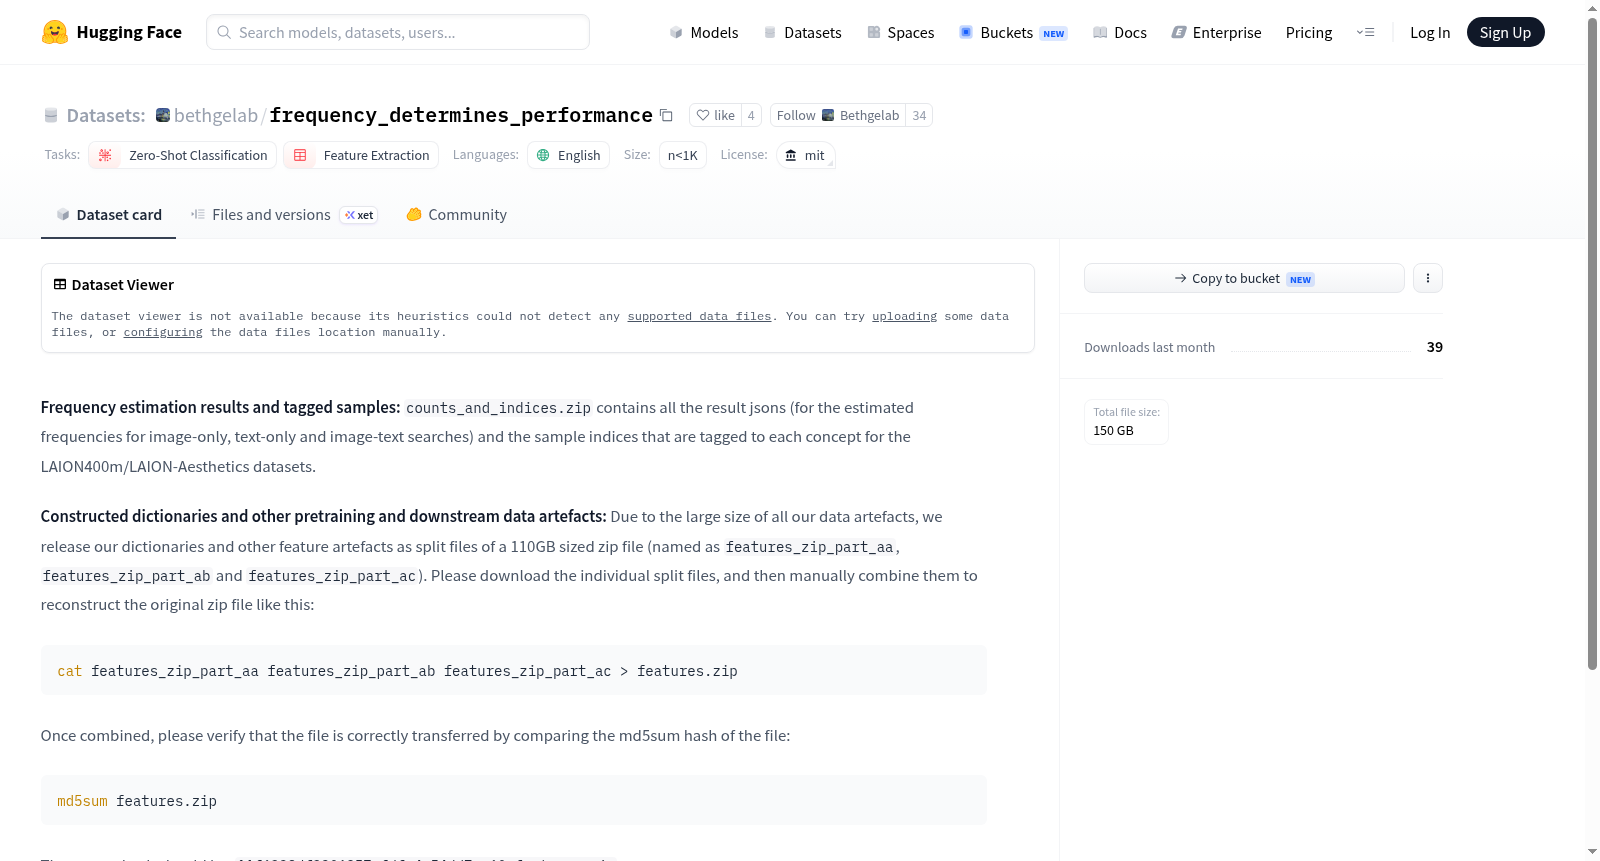The height and width of the screenshot is (861, 1600).
Task: Click the Datasets breadcrumb stack icon
Action: point(51,115)
